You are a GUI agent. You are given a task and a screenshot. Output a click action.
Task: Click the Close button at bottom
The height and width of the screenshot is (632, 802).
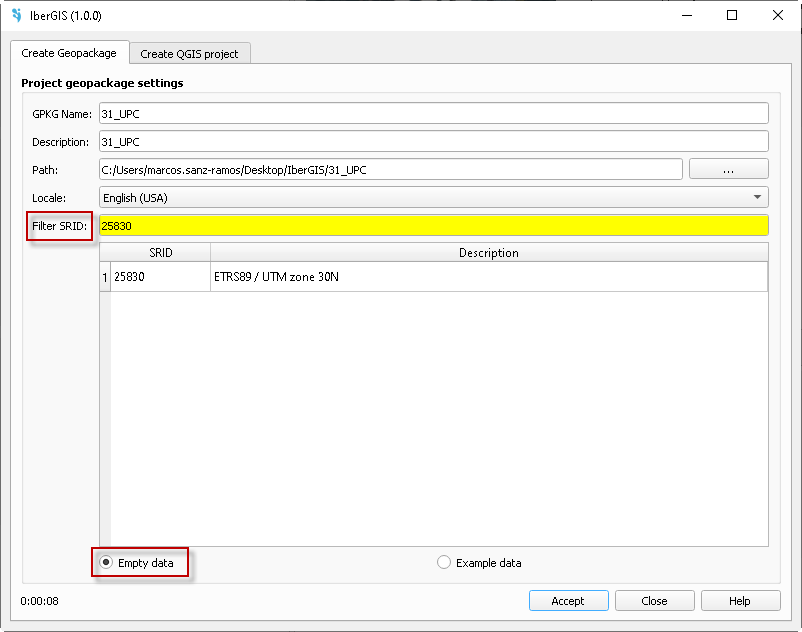654,601
